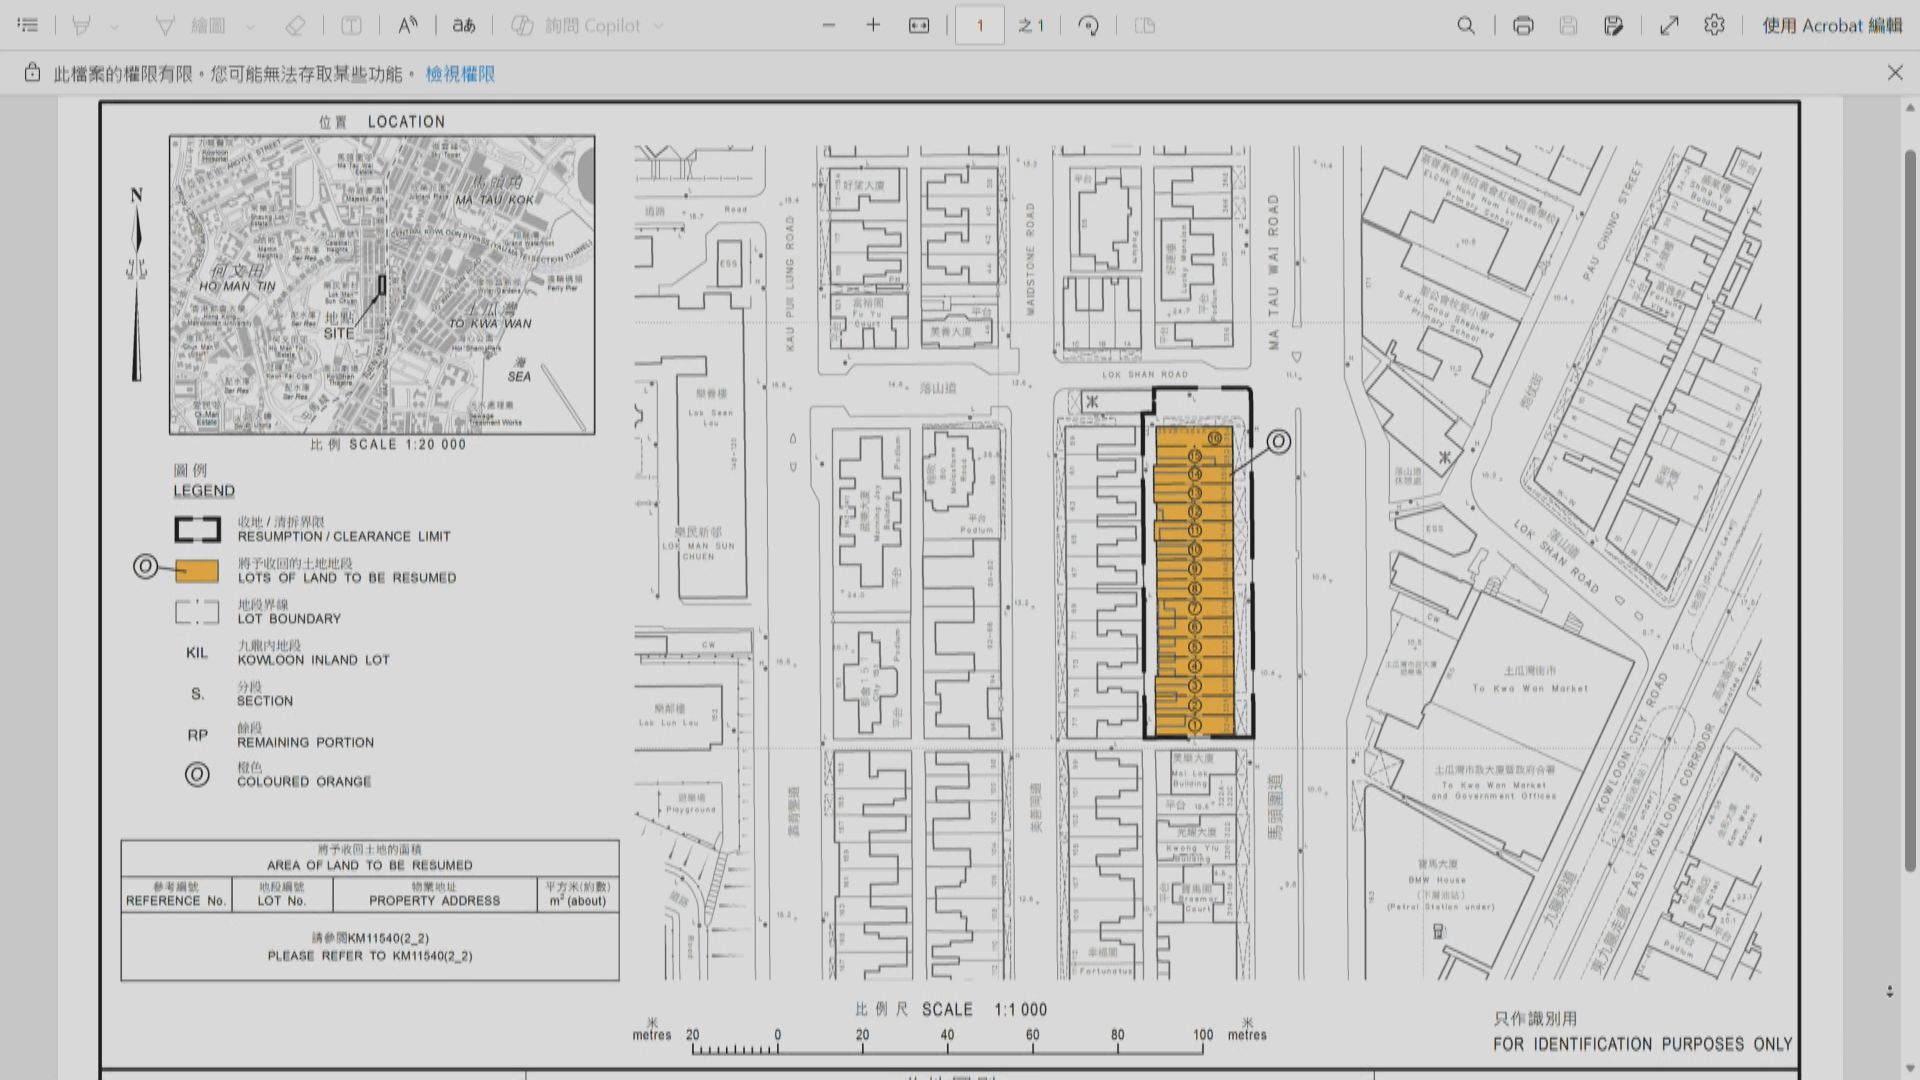Expand the Draw tool options arrow

pos(250,26)
